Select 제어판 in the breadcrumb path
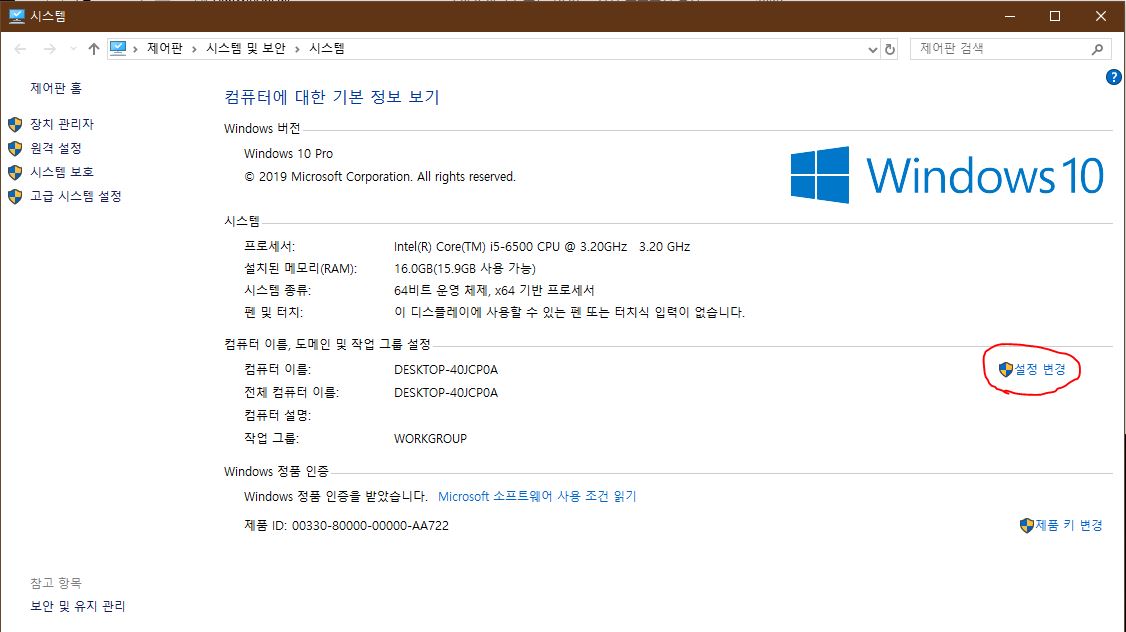Viewport: 1126px width, 632px height. click(x=164, y=48)
